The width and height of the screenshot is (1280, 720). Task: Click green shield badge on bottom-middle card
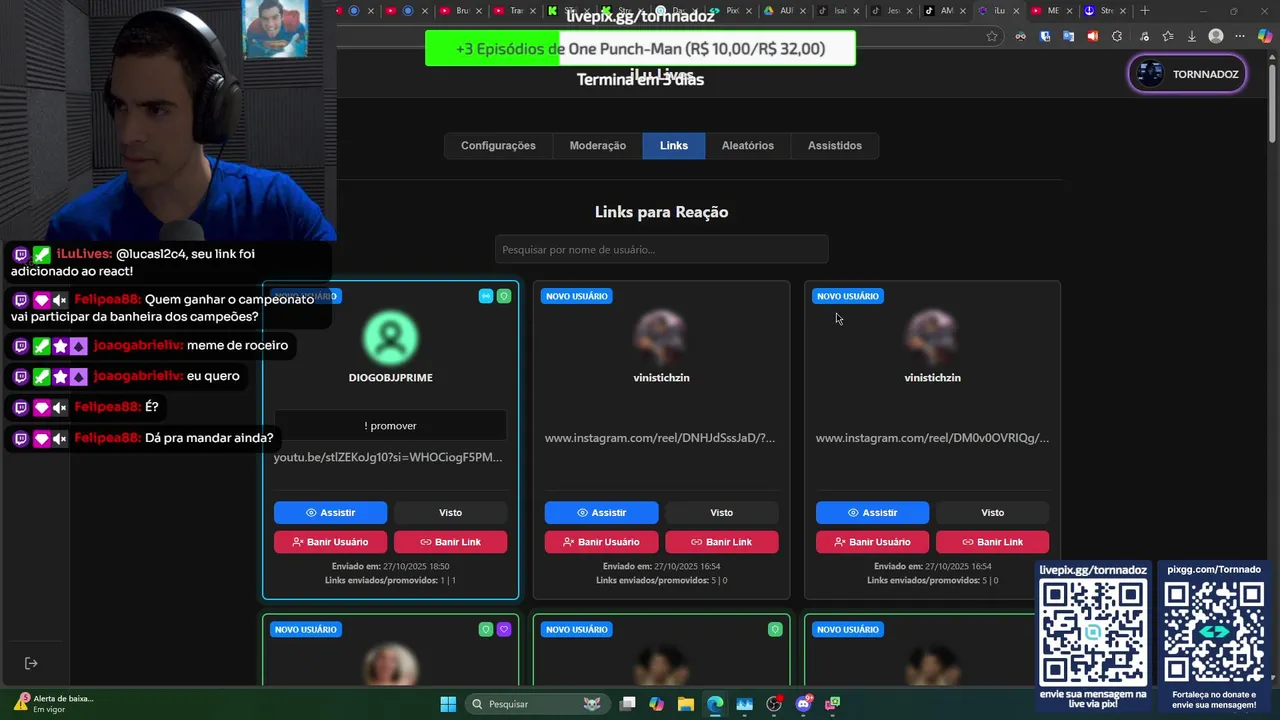click(775, 629)
